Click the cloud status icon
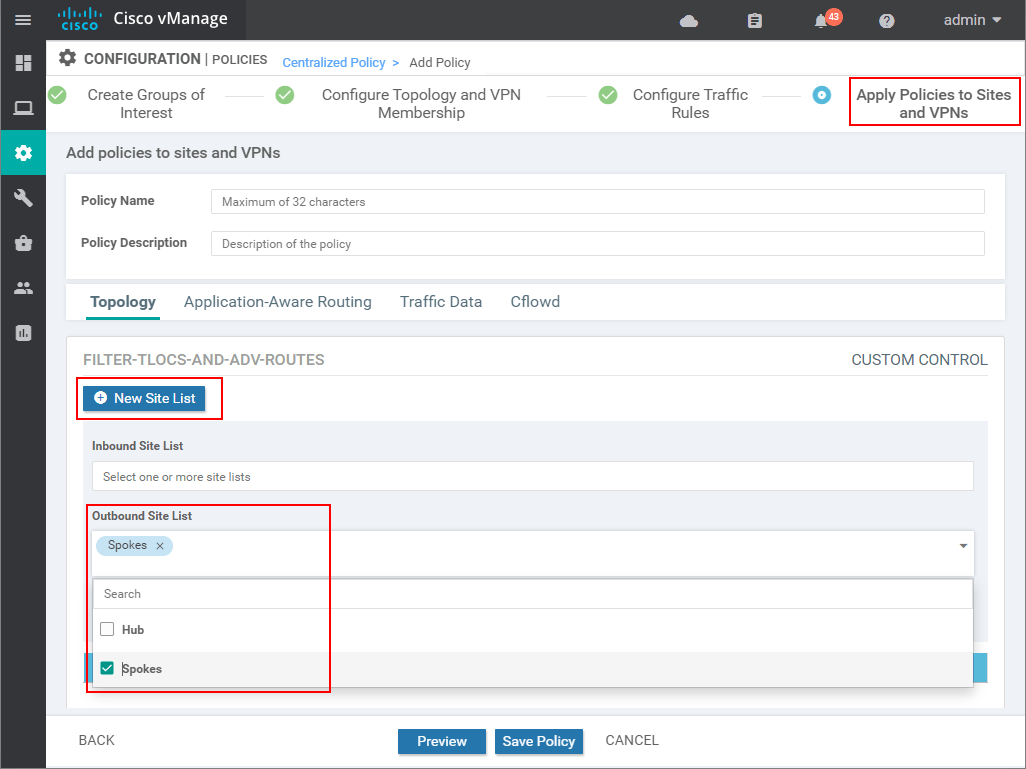 (x=690, y=19)
